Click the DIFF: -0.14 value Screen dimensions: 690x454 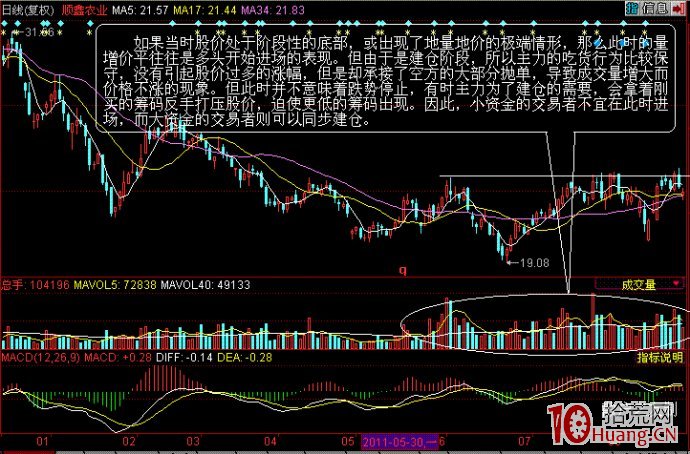[184, 357]
